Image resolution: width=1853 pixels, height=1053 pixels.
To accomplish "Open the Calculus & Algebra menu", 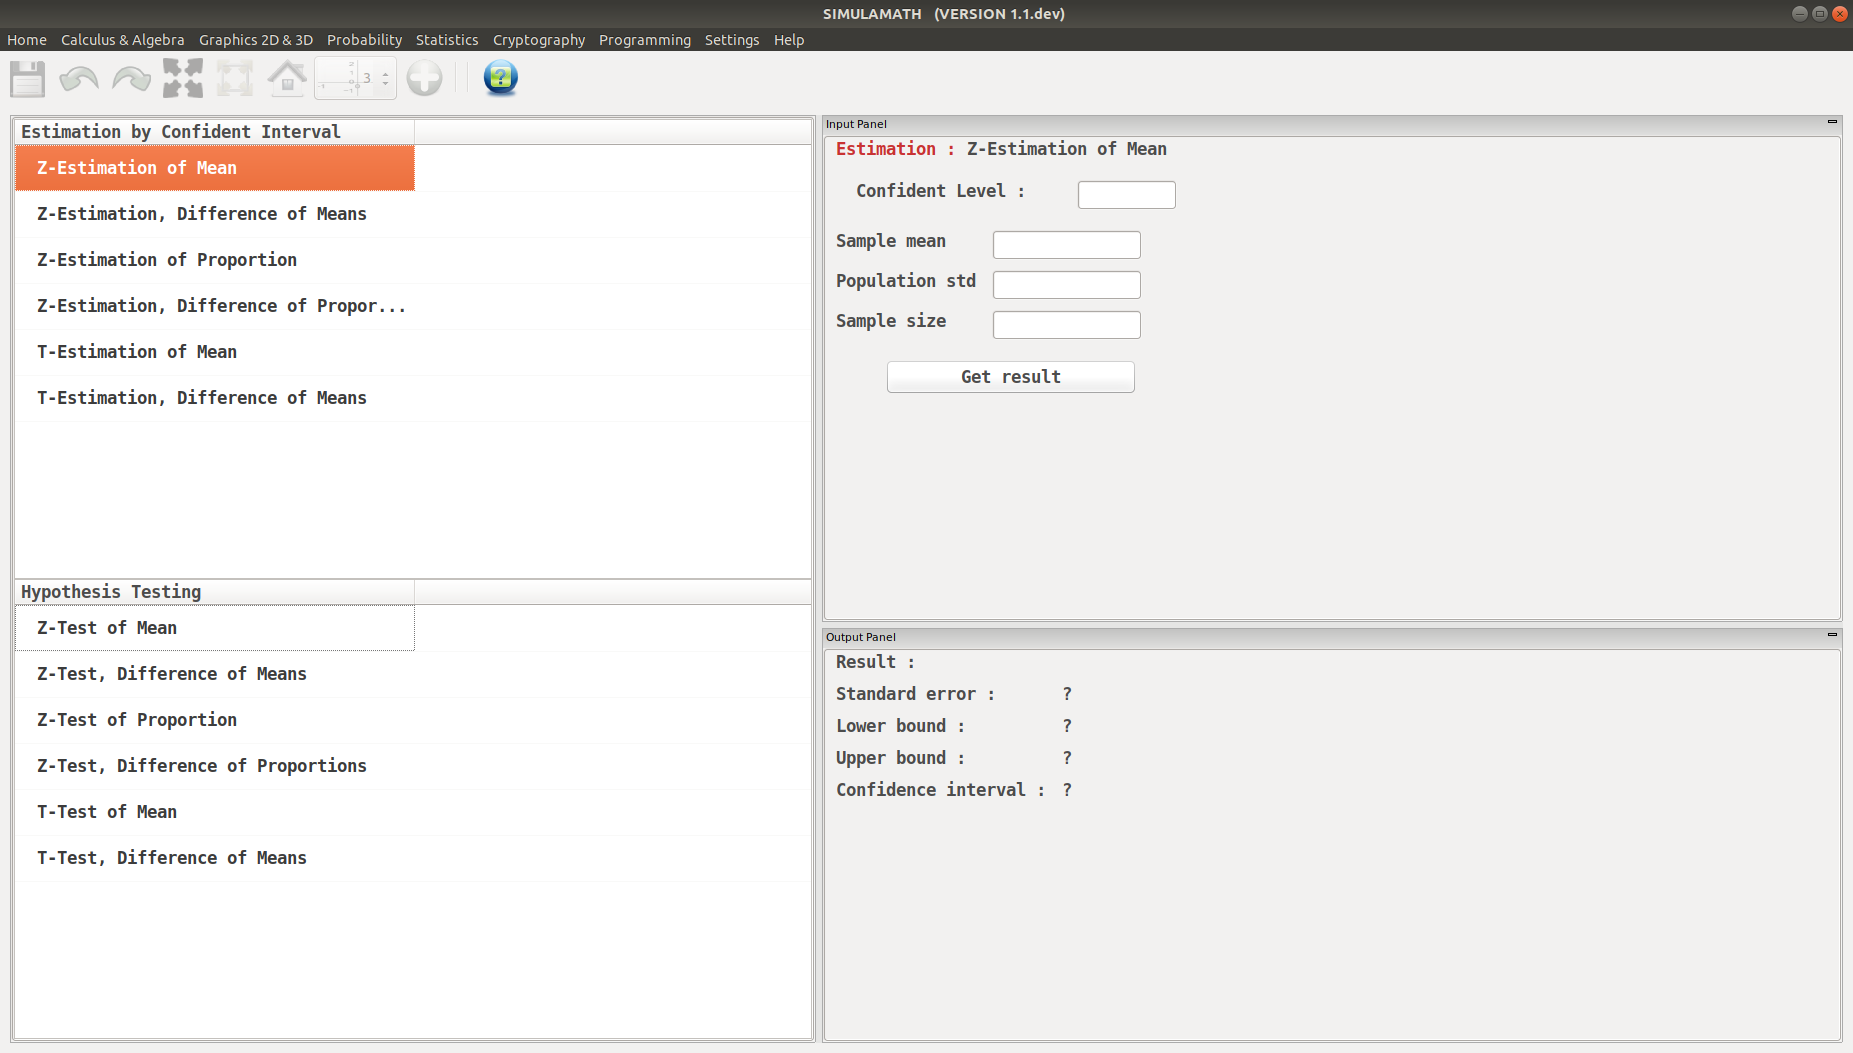I will pos(123,40).
